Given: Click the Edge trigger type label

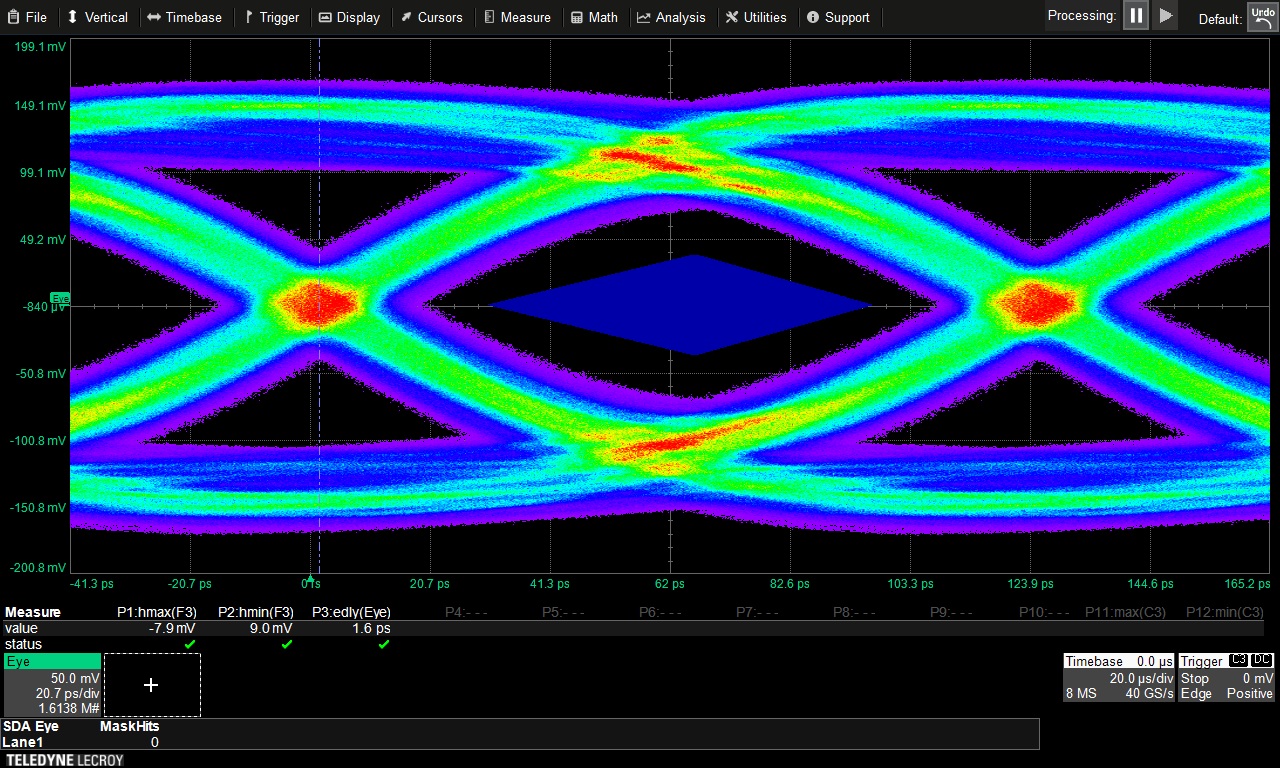Looking at the screenshot, I should pyautogui.click(x=1196, y=693).
